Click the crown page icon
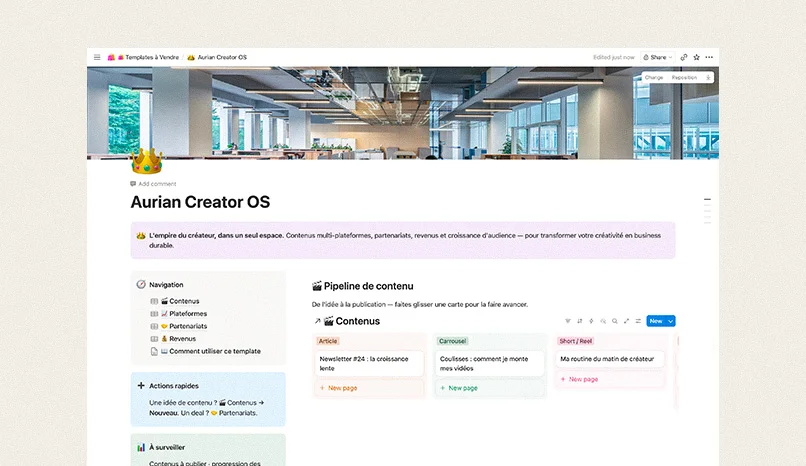The image size is (806, 466). click(146, 161)
